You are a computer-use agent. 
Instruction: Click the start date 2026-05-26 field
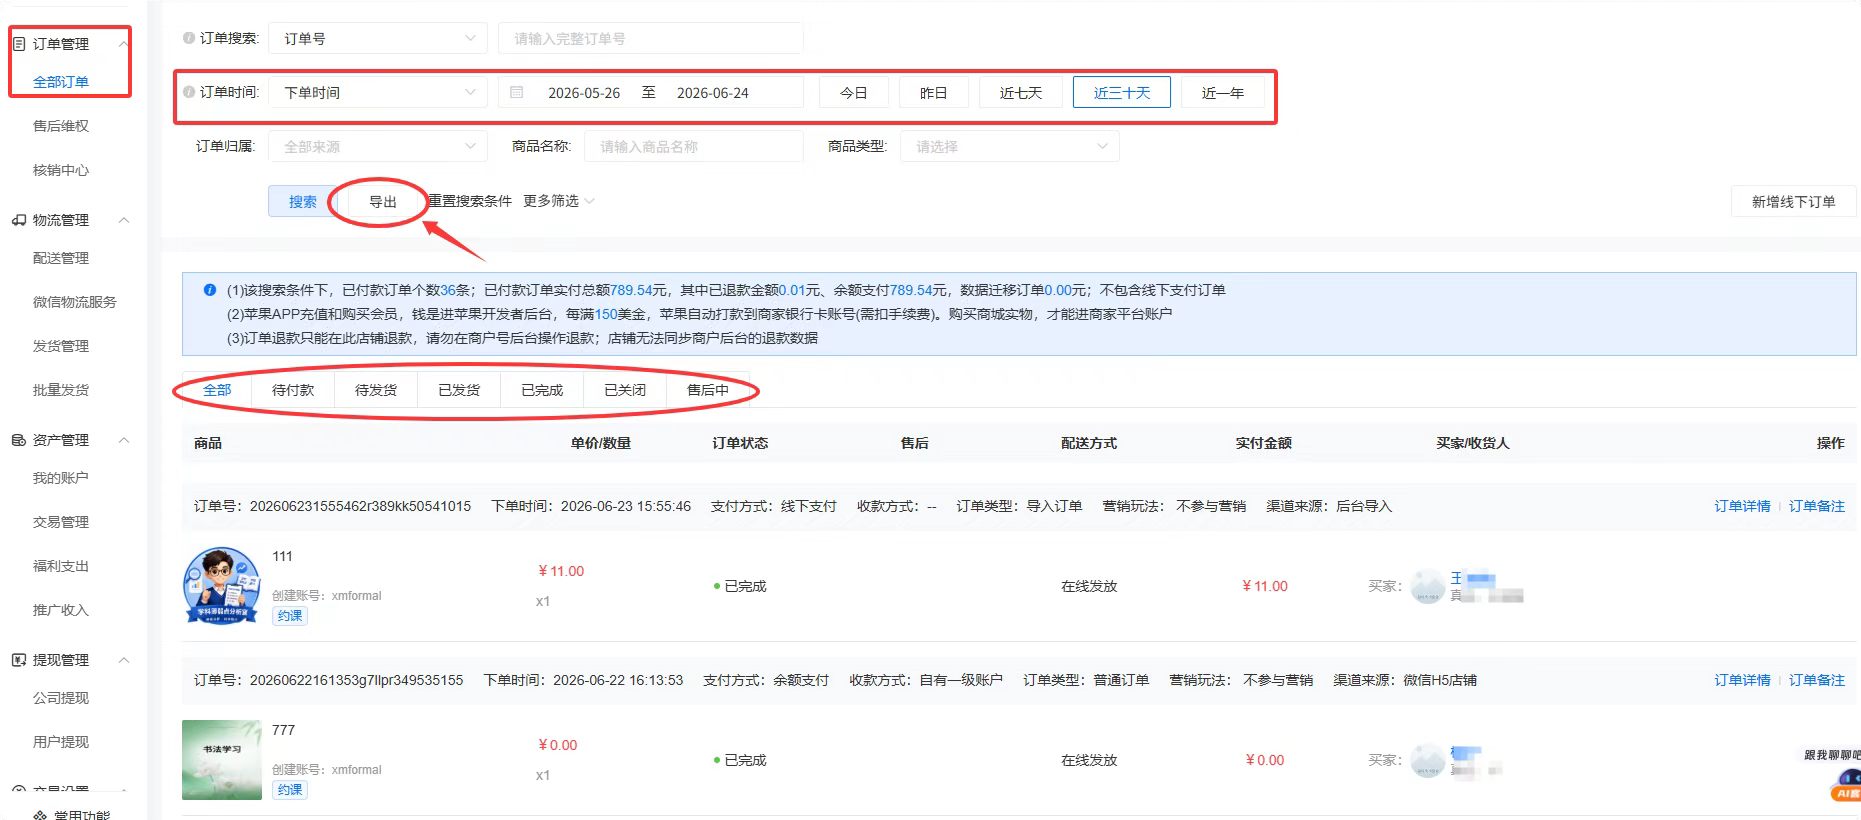click(584, 92)
